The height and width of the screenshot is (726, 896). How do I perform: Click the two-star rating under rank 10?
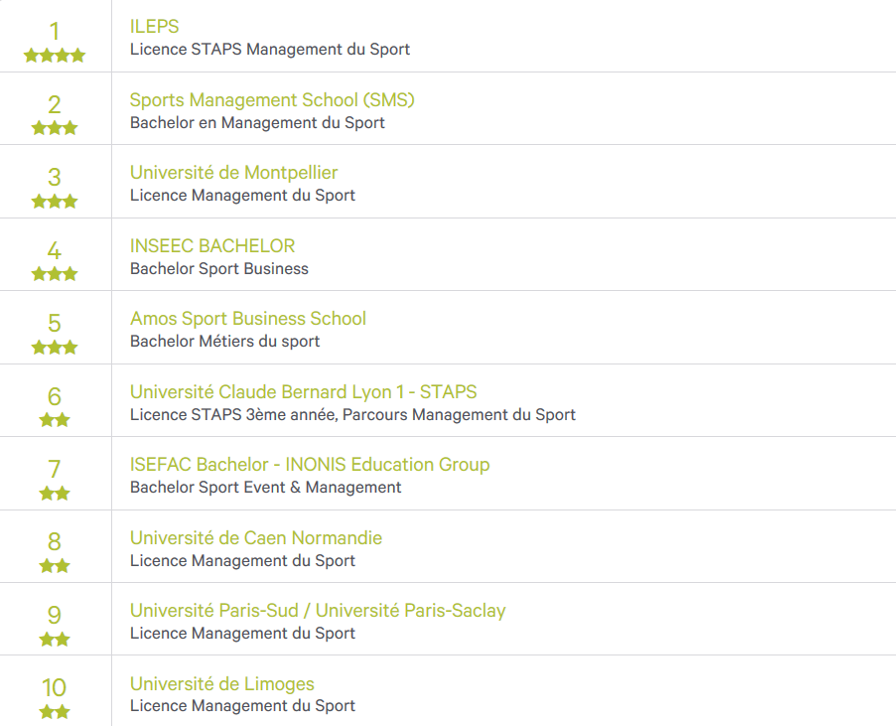[x=54, y=712]
